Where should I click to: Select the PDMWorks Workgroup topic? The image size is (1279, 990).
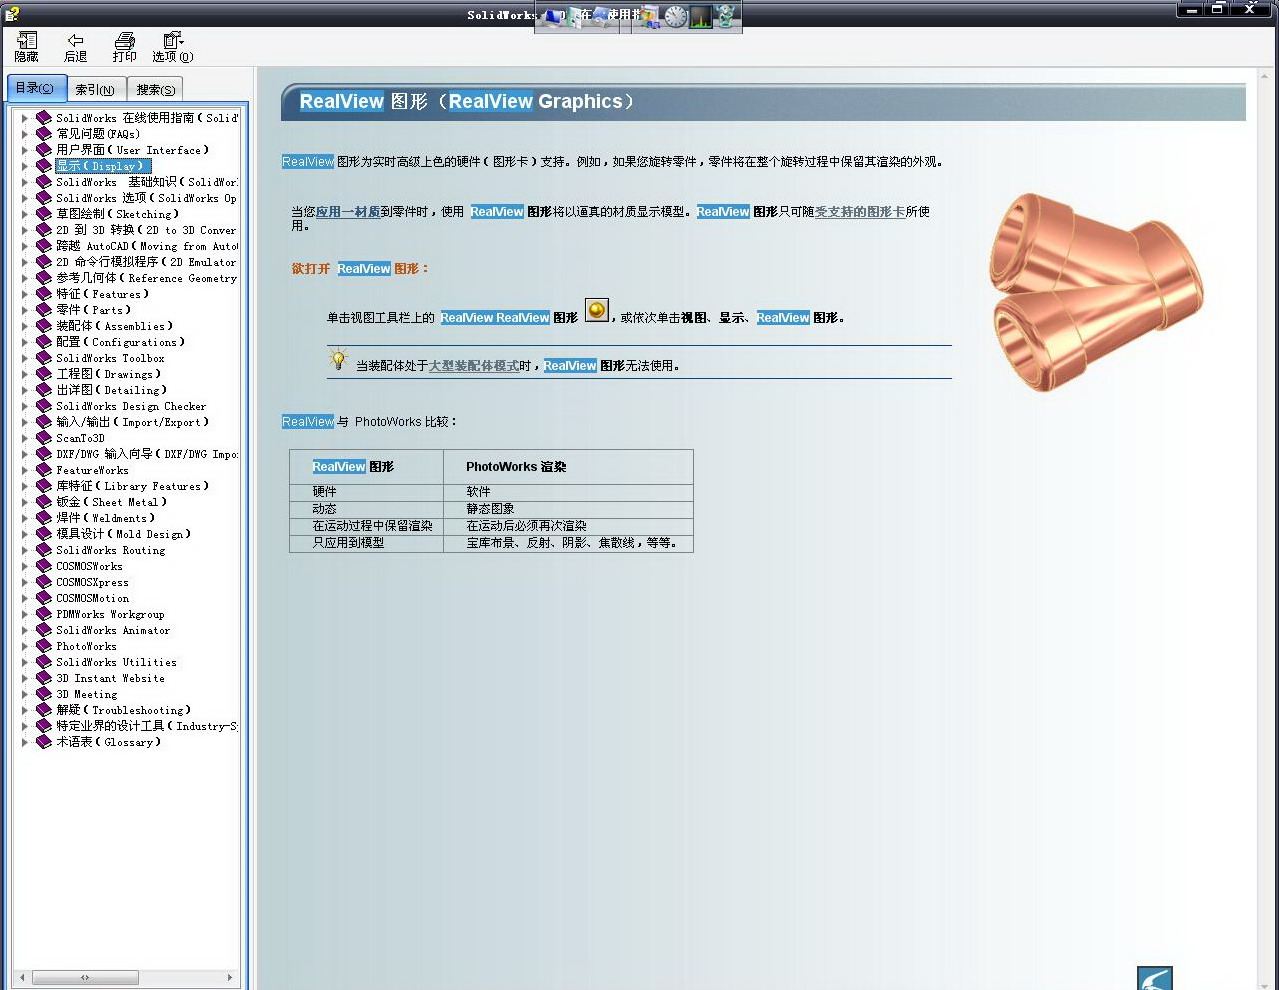point(110,614)
